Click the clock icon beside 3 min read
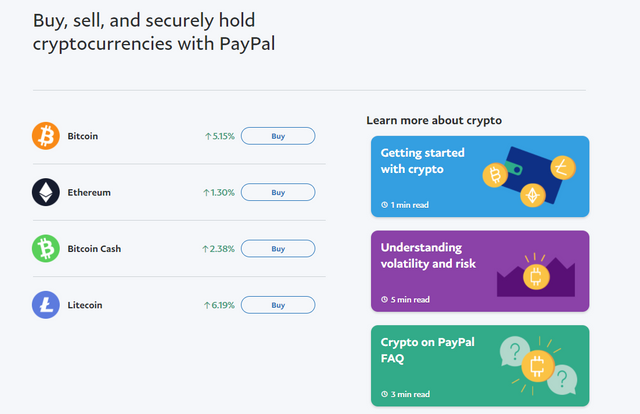This screenshot has width=640, height=414. [x=384, y=394]
